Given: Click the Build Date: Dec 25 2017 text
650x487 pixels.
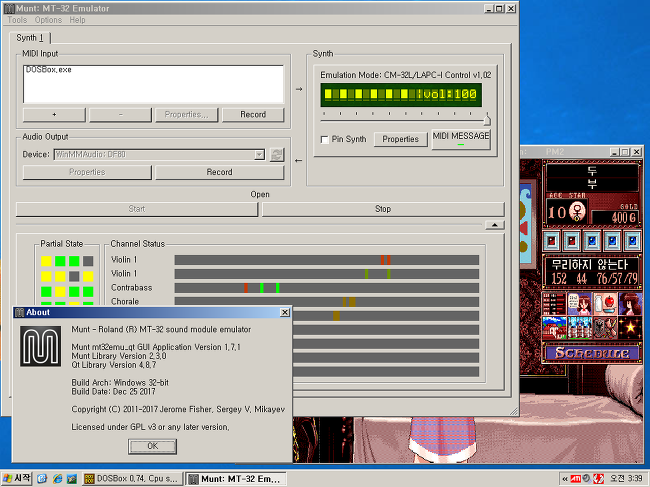Looking at the screenshot, I should 113,391.
